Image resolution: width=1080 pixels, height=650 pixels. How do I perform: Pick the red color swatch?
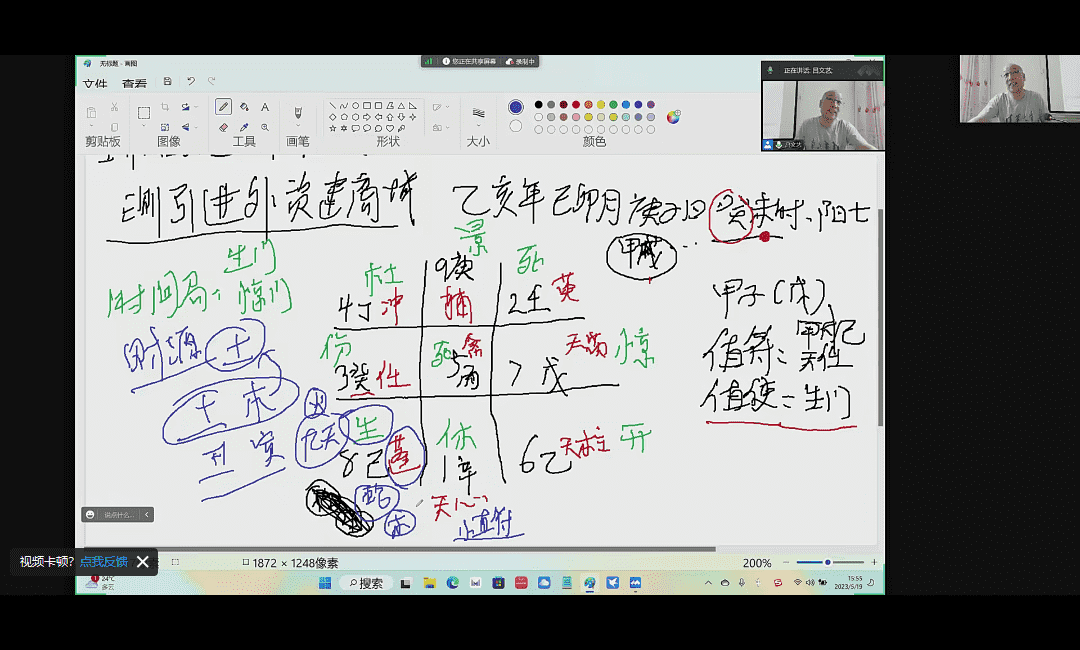click(576, 104)
